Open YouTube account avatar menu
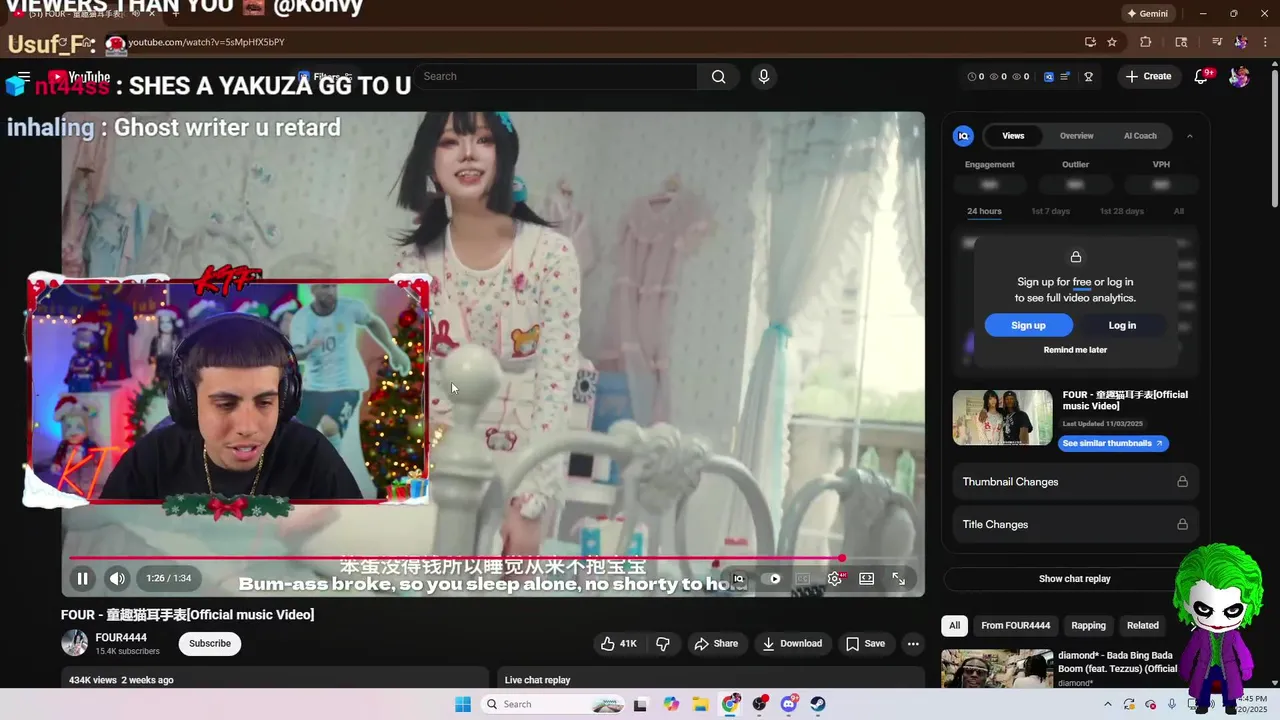The image size is (1280, 720). coord(1239,77)
